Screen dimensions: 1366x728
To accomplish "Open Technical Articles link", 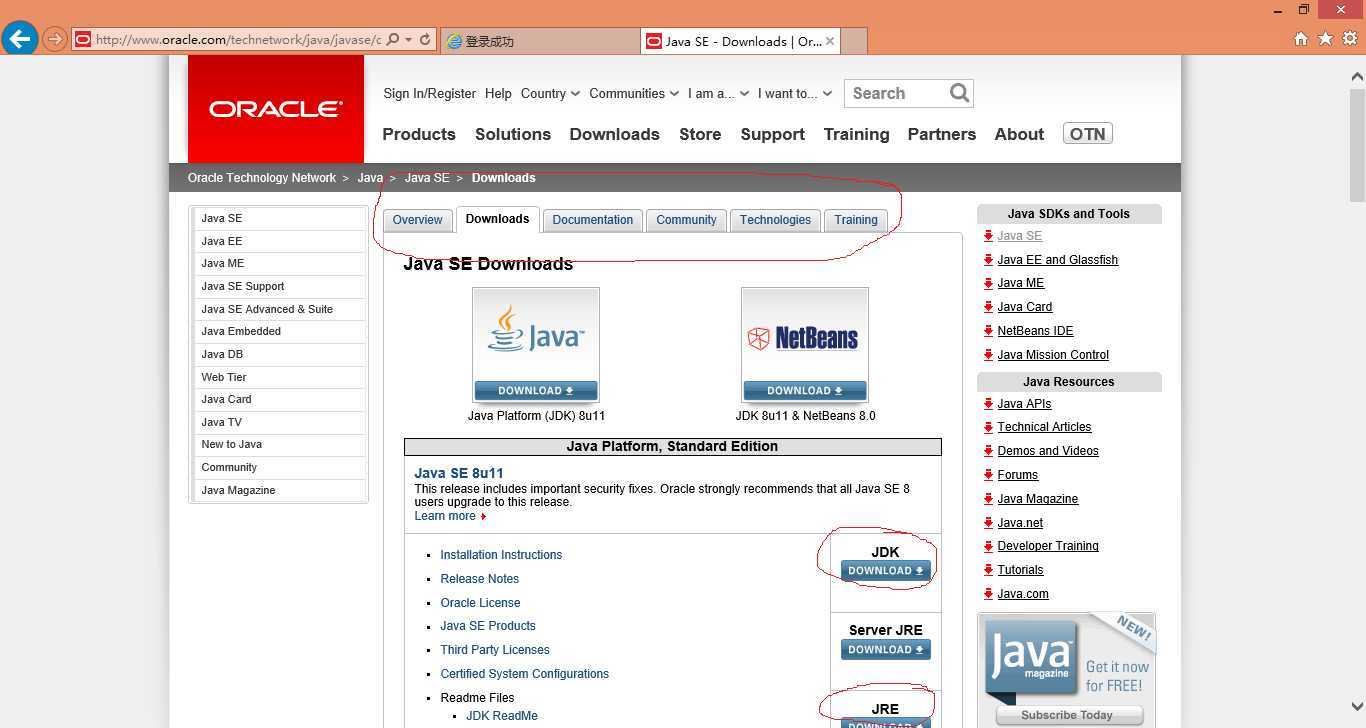I will (x=1044, y=427).
